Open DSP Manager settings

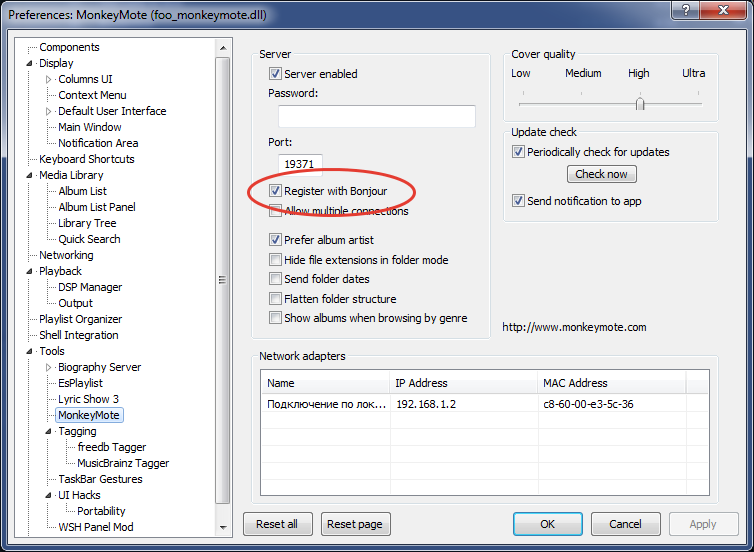coord(90,287)
